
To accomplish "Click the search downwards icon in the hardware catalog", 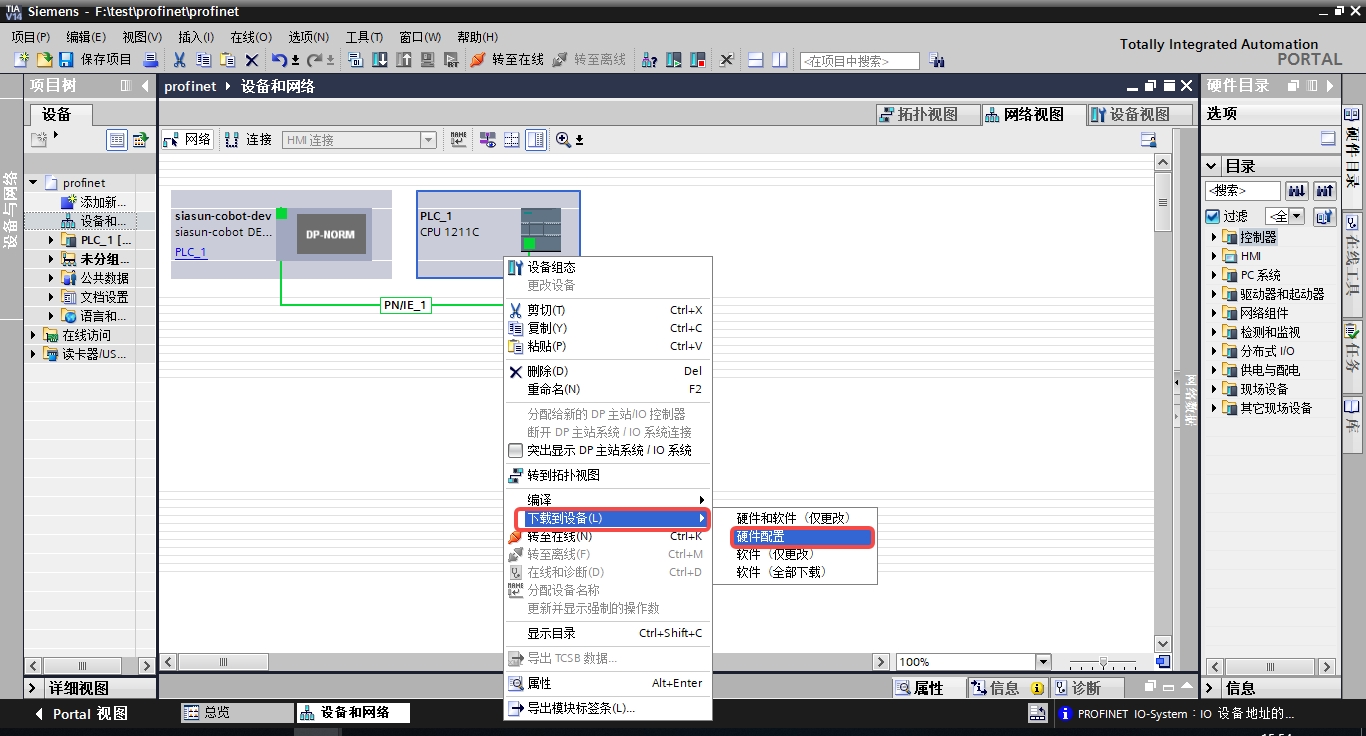I will (x=1297, y=190).
